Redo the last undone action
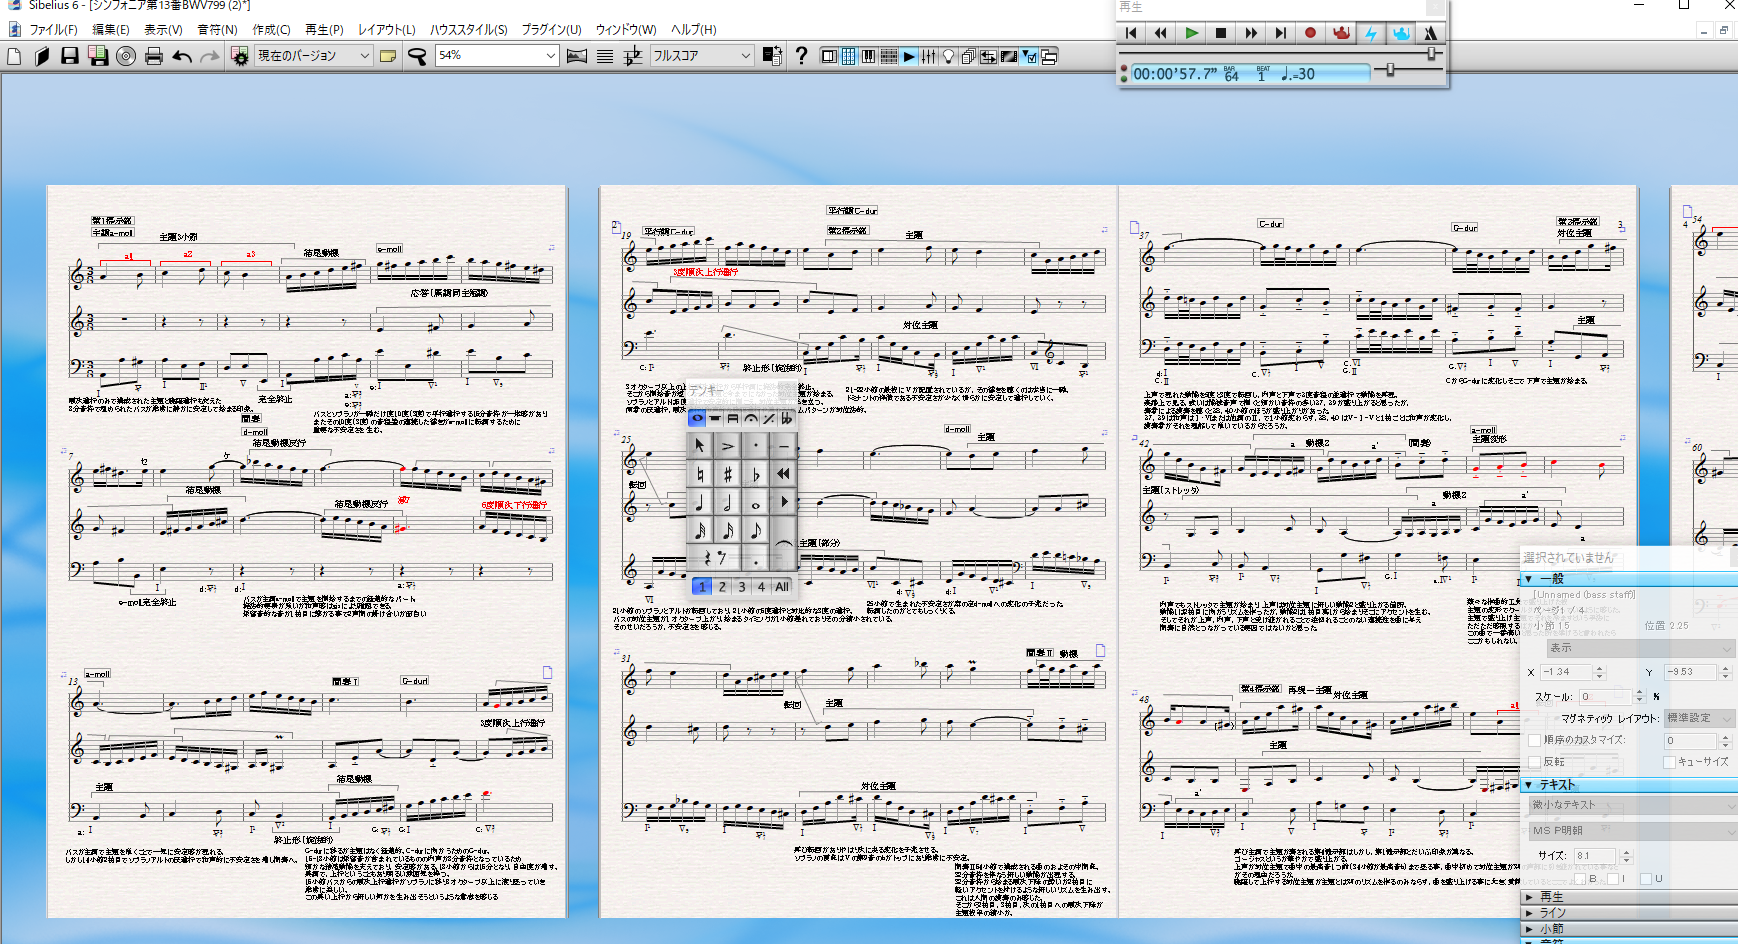1738x944 pixels. tap(209, 56)
